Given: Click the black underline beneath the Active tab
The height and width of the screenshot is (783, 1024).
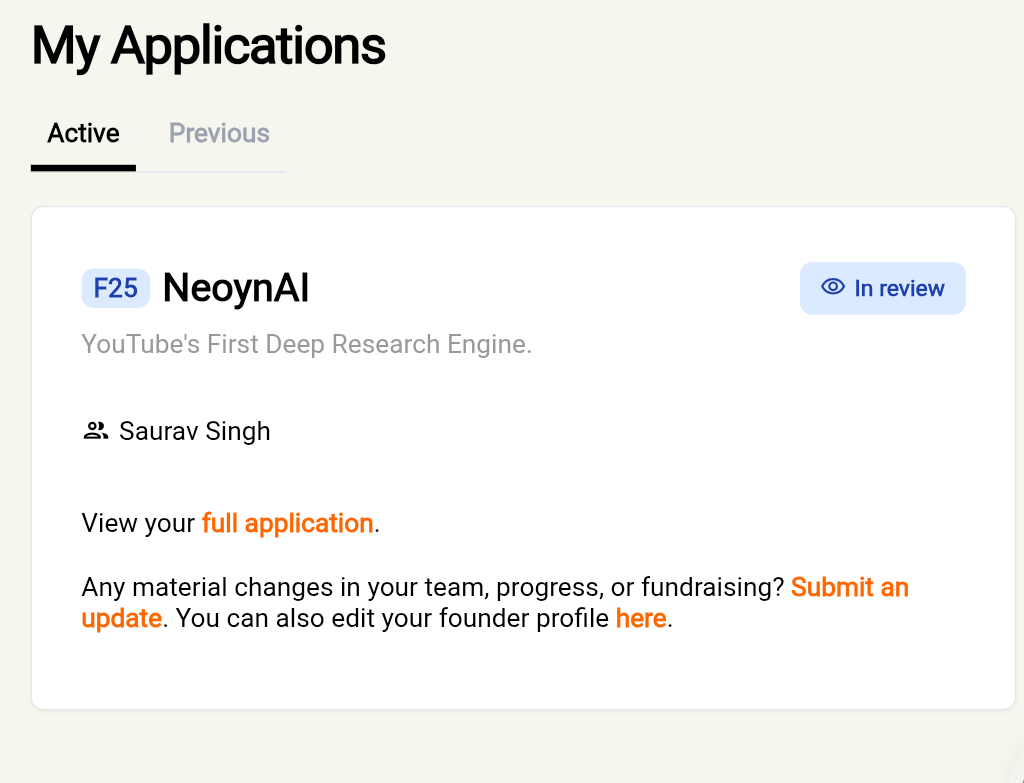Looking at the screenshot, I should tap(84, 167).
